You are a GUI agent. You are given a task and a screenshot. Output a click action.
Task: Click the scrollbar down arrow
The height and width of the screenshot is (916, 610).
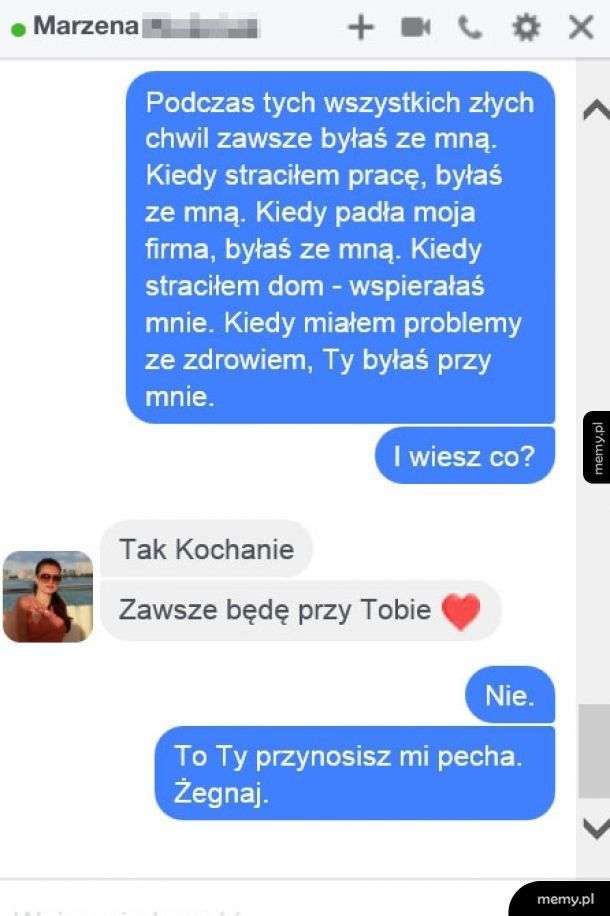pos(596,828)
